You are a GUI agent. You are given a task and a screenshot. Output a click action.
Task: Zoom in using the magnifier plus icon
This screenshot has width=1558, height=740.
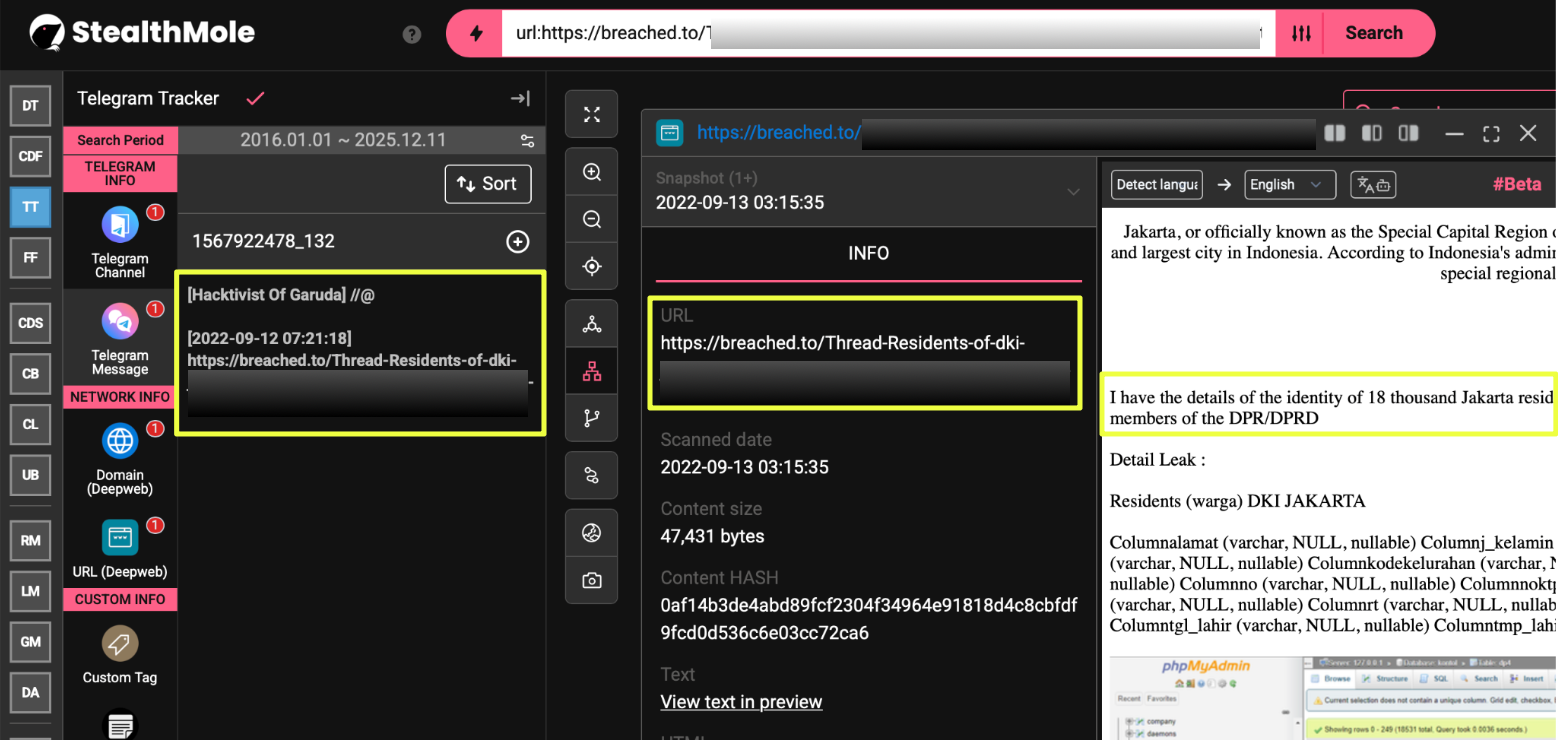pos(592,173)
